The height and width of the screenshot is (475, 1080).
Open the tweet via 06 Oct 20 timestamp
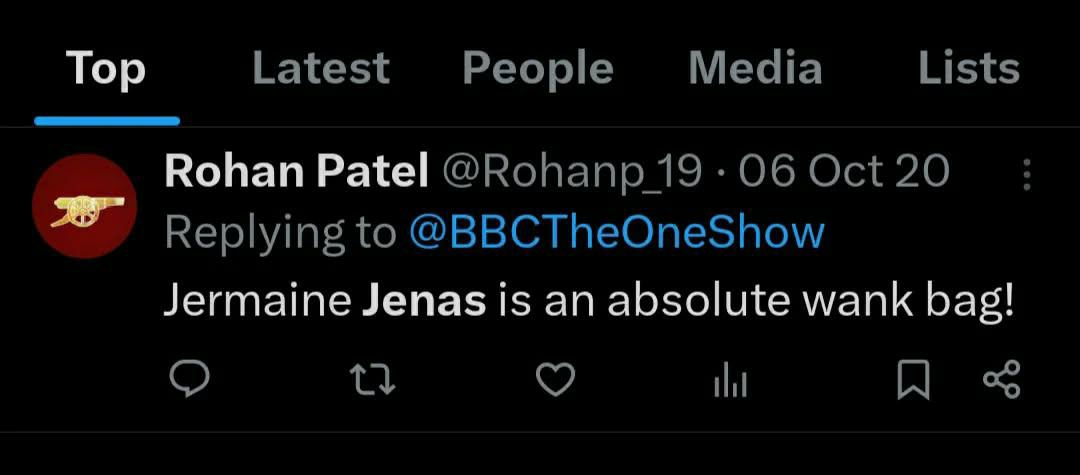[x=844, y=172]
